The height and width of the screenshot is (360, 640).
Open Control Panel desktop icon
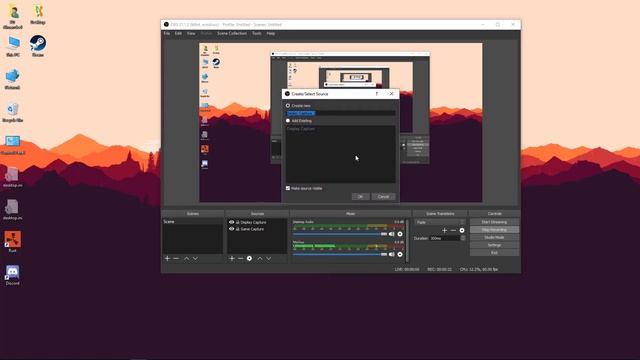click(13, 145)
